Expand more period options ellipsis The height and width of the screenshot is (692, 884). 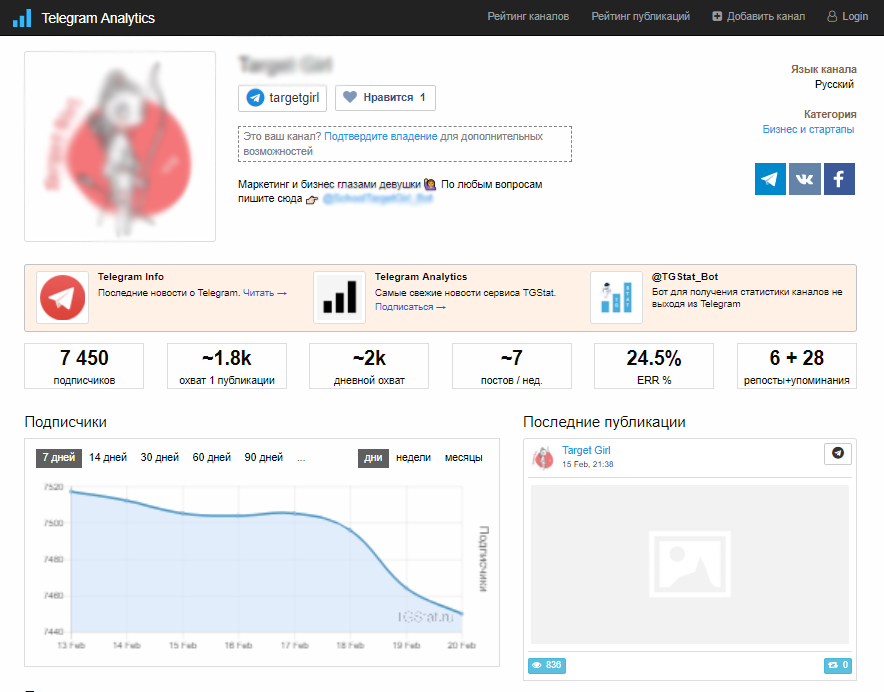301,458
